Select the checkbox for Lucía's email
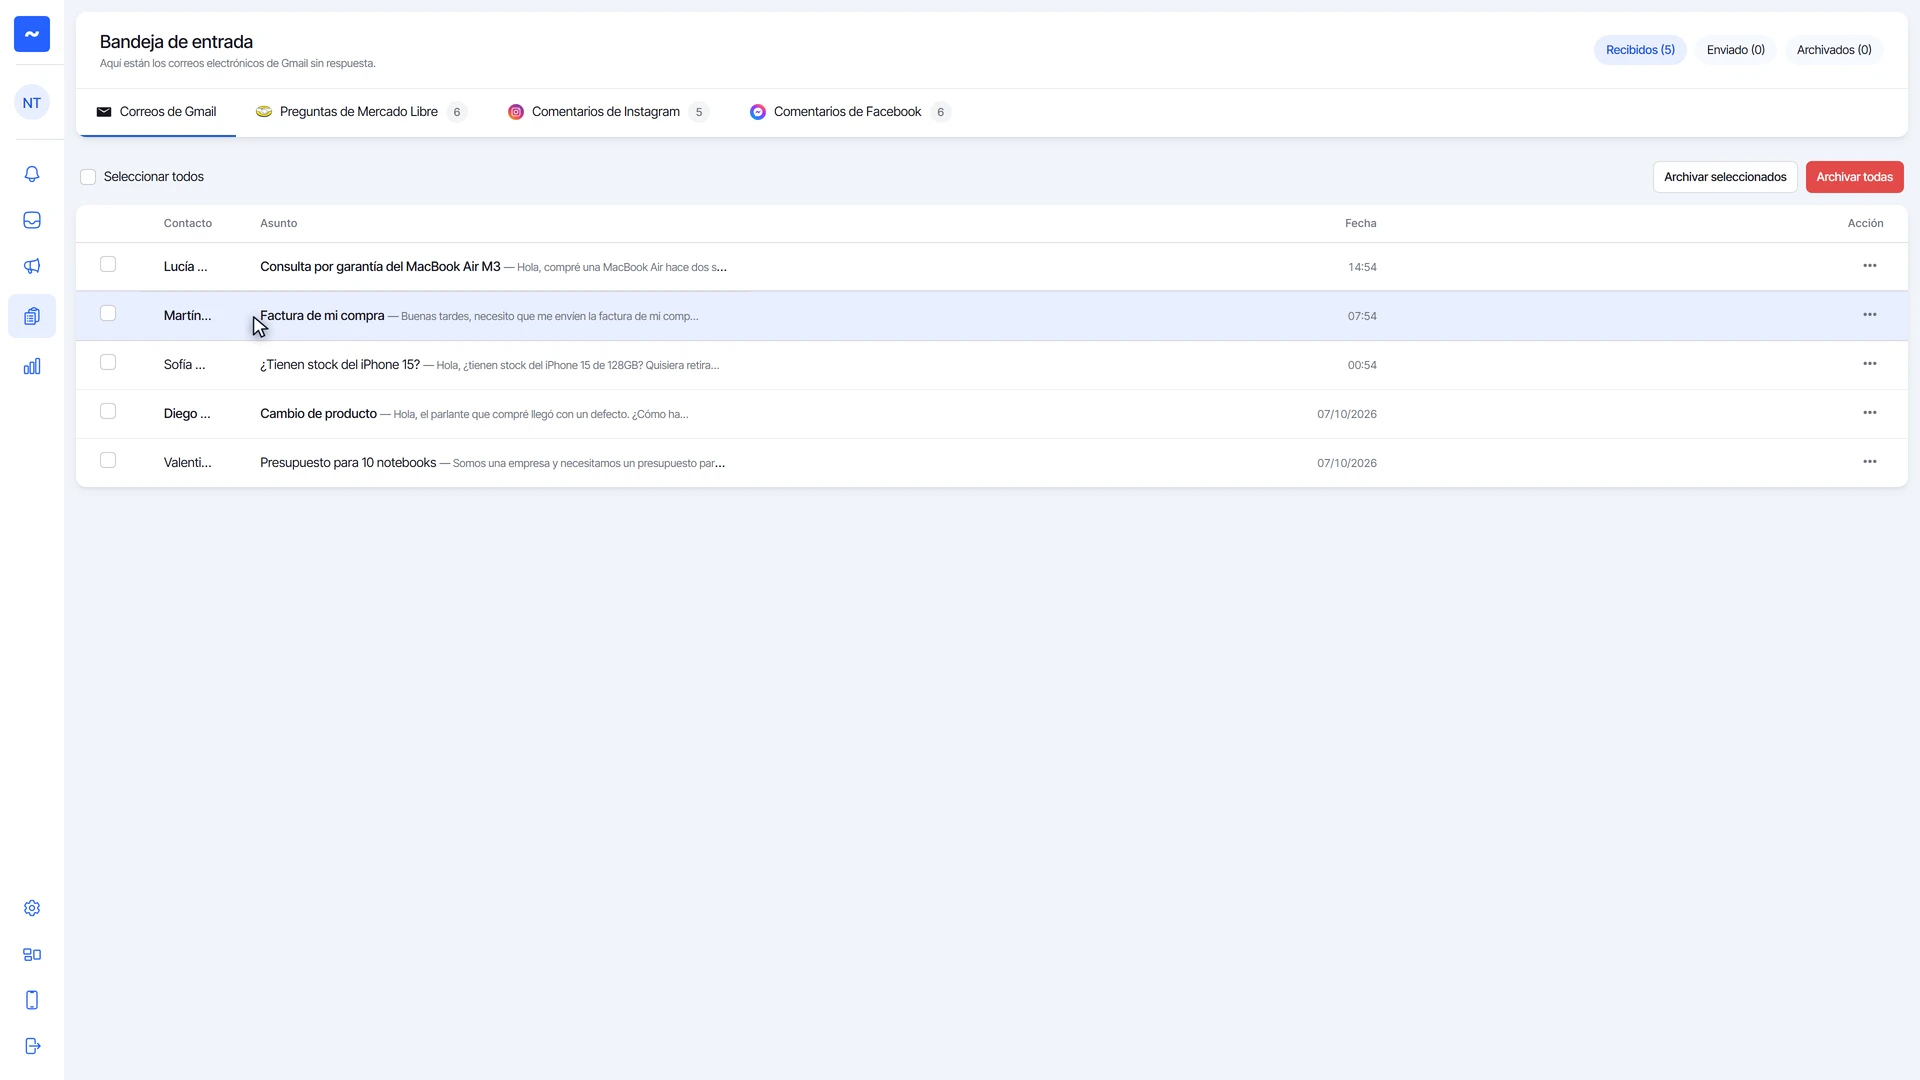The height and width of the screenshot is (1080, 1920). coord(108,264)
